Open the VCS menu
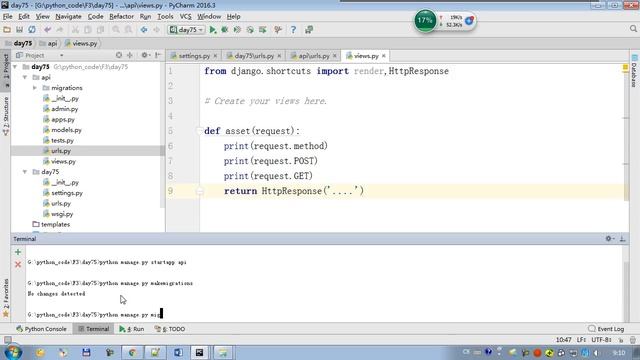 click(185, 16)
